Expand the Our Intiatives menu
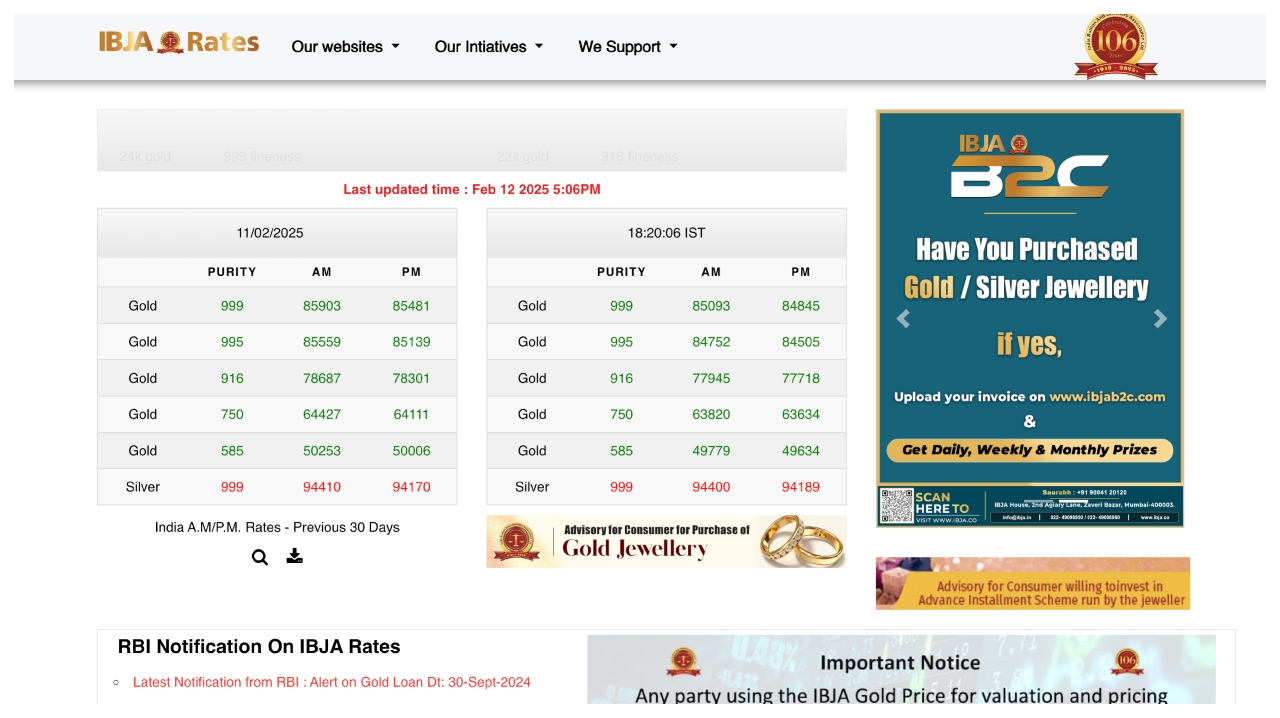 coord(488,47)
